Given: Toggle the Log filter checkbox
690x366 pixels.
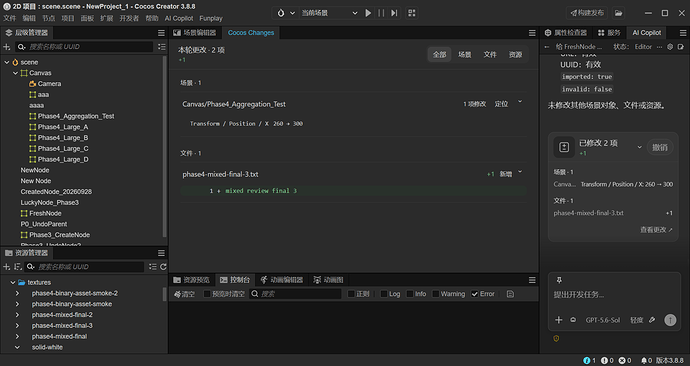Looking at the screenshot, I should (x=384, y=294).
